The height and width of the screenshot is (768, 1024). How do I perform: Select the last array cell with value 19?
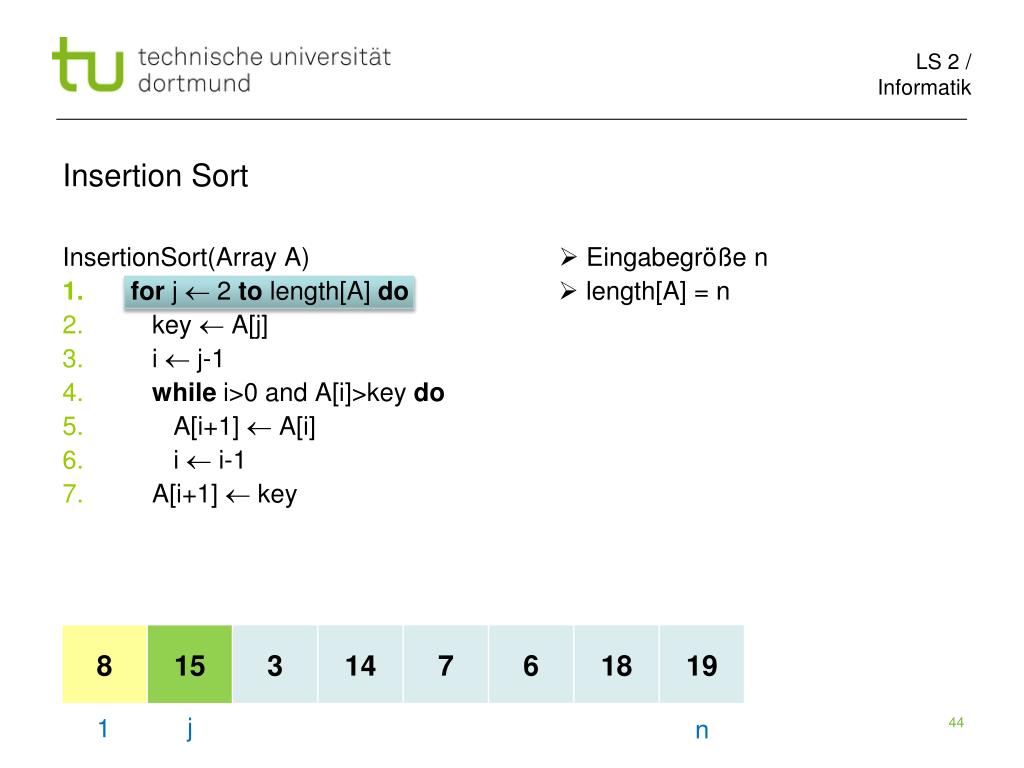point(702,664)
